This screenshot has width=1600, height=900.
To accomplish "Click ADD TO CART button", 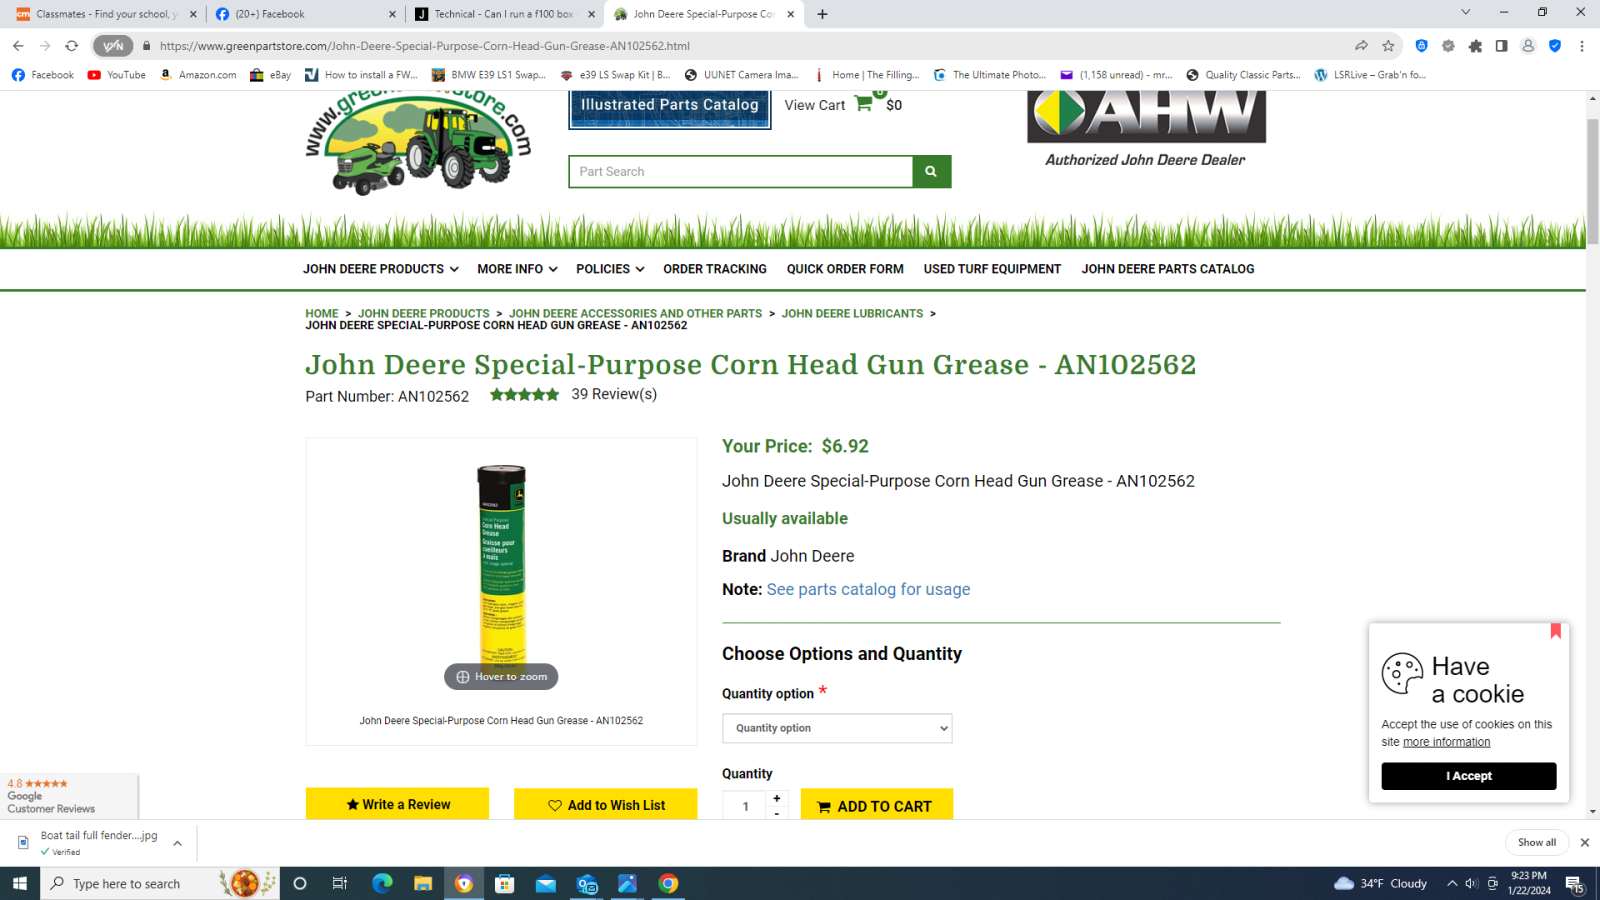I will (877, 805).
